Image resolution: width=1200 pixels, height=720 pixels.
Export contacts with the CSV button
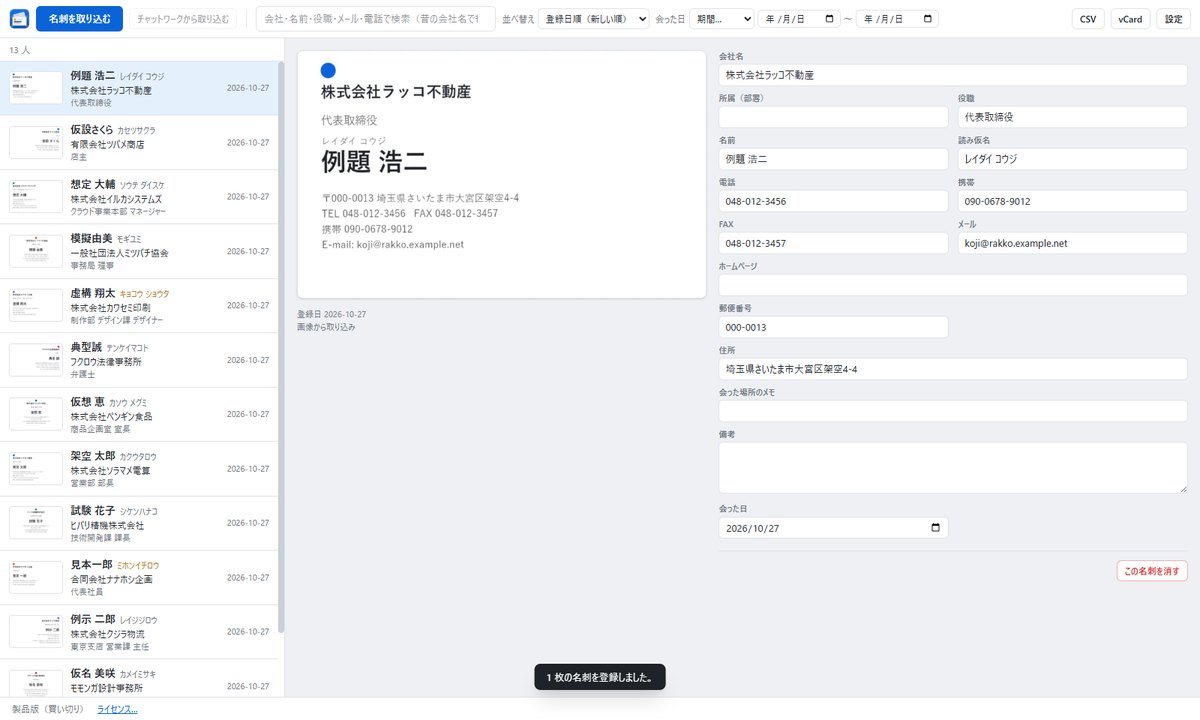point(1088,18)
